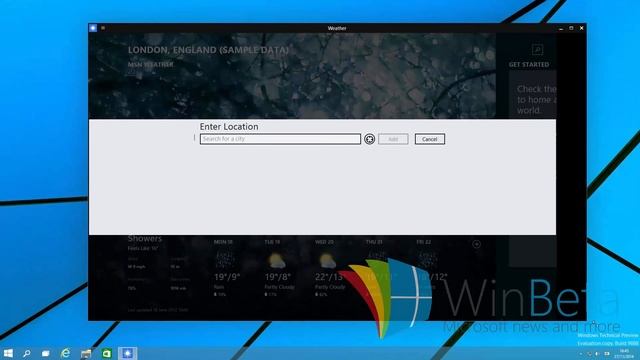This screenshot has height=360, width=640.
Task: Open Task View from the taskbar
Action: coord(46,353)
